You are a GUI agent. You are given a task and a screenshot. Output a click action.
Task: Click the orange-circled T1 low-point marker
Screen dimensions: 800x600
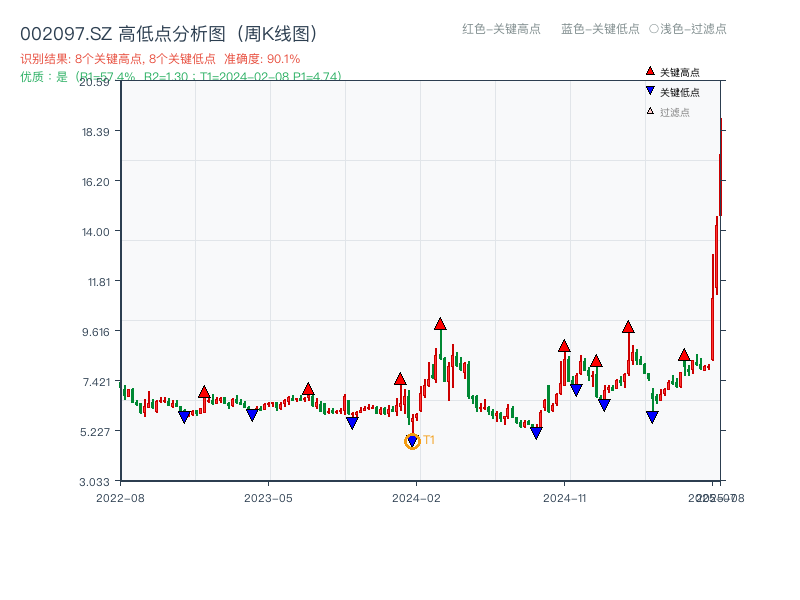pos(412,441)
